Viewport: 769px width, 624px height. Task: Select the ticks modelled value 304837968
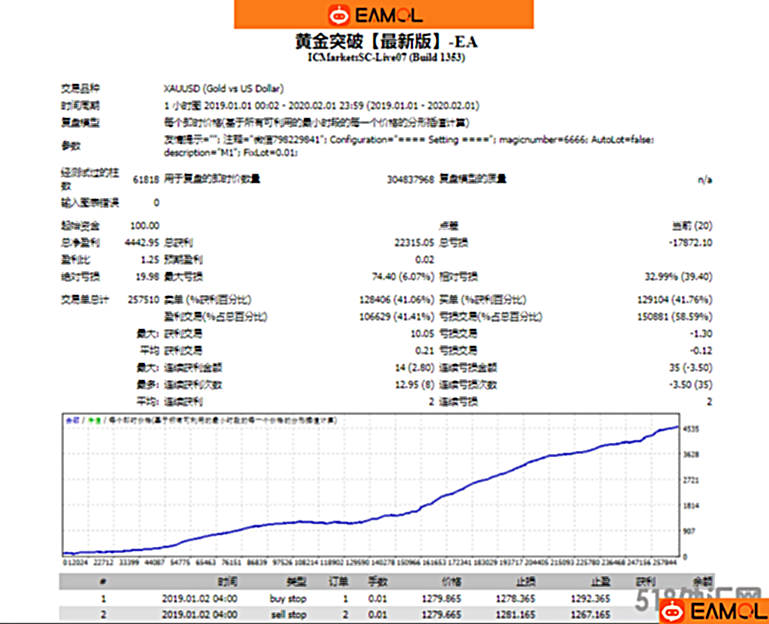[410, 180]
